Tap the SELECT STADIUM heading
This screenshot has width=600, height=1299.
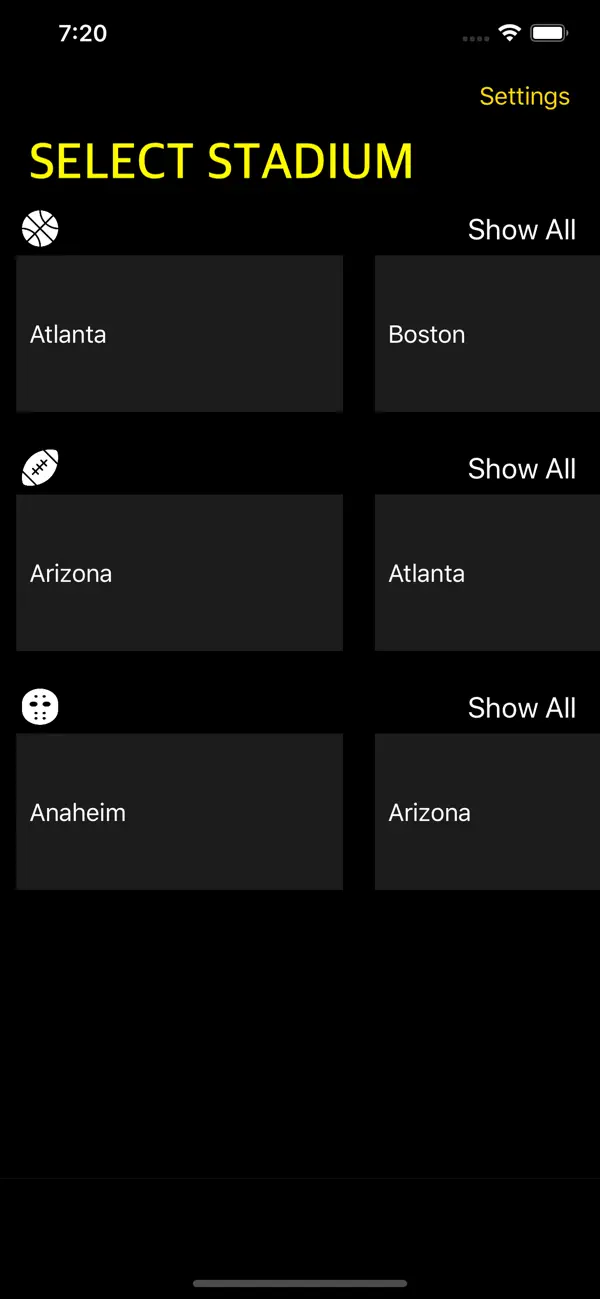pyautogui.click(x=221, y=160)
